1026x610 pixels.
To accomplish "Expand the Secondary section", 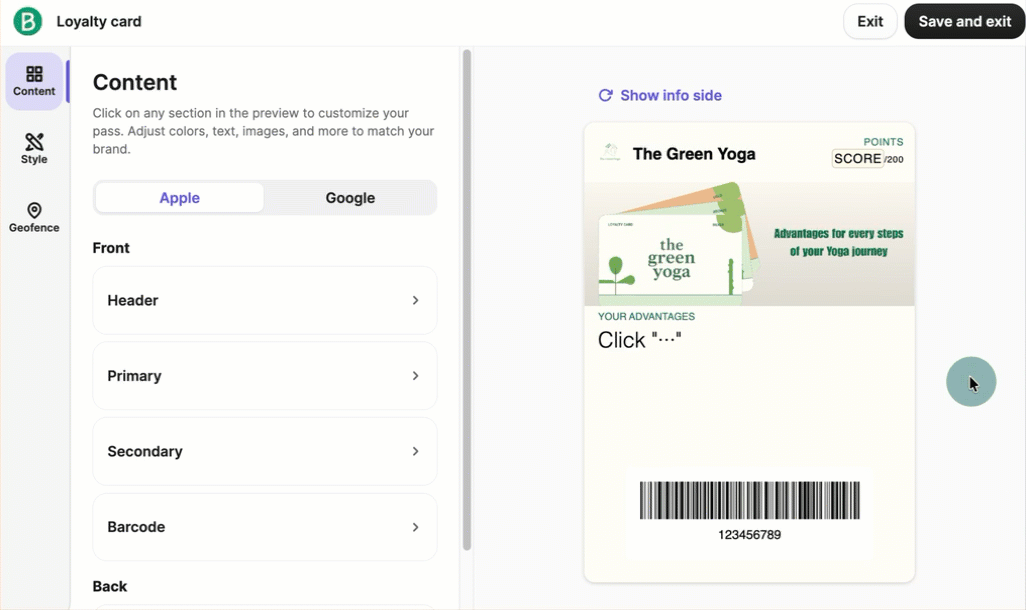I will point(264,452).
